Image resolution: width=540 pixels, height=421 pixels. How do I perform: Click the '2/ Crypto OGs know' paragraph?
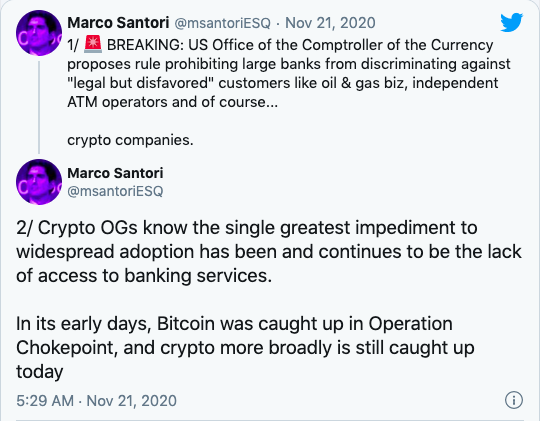(x=269, y=252)
